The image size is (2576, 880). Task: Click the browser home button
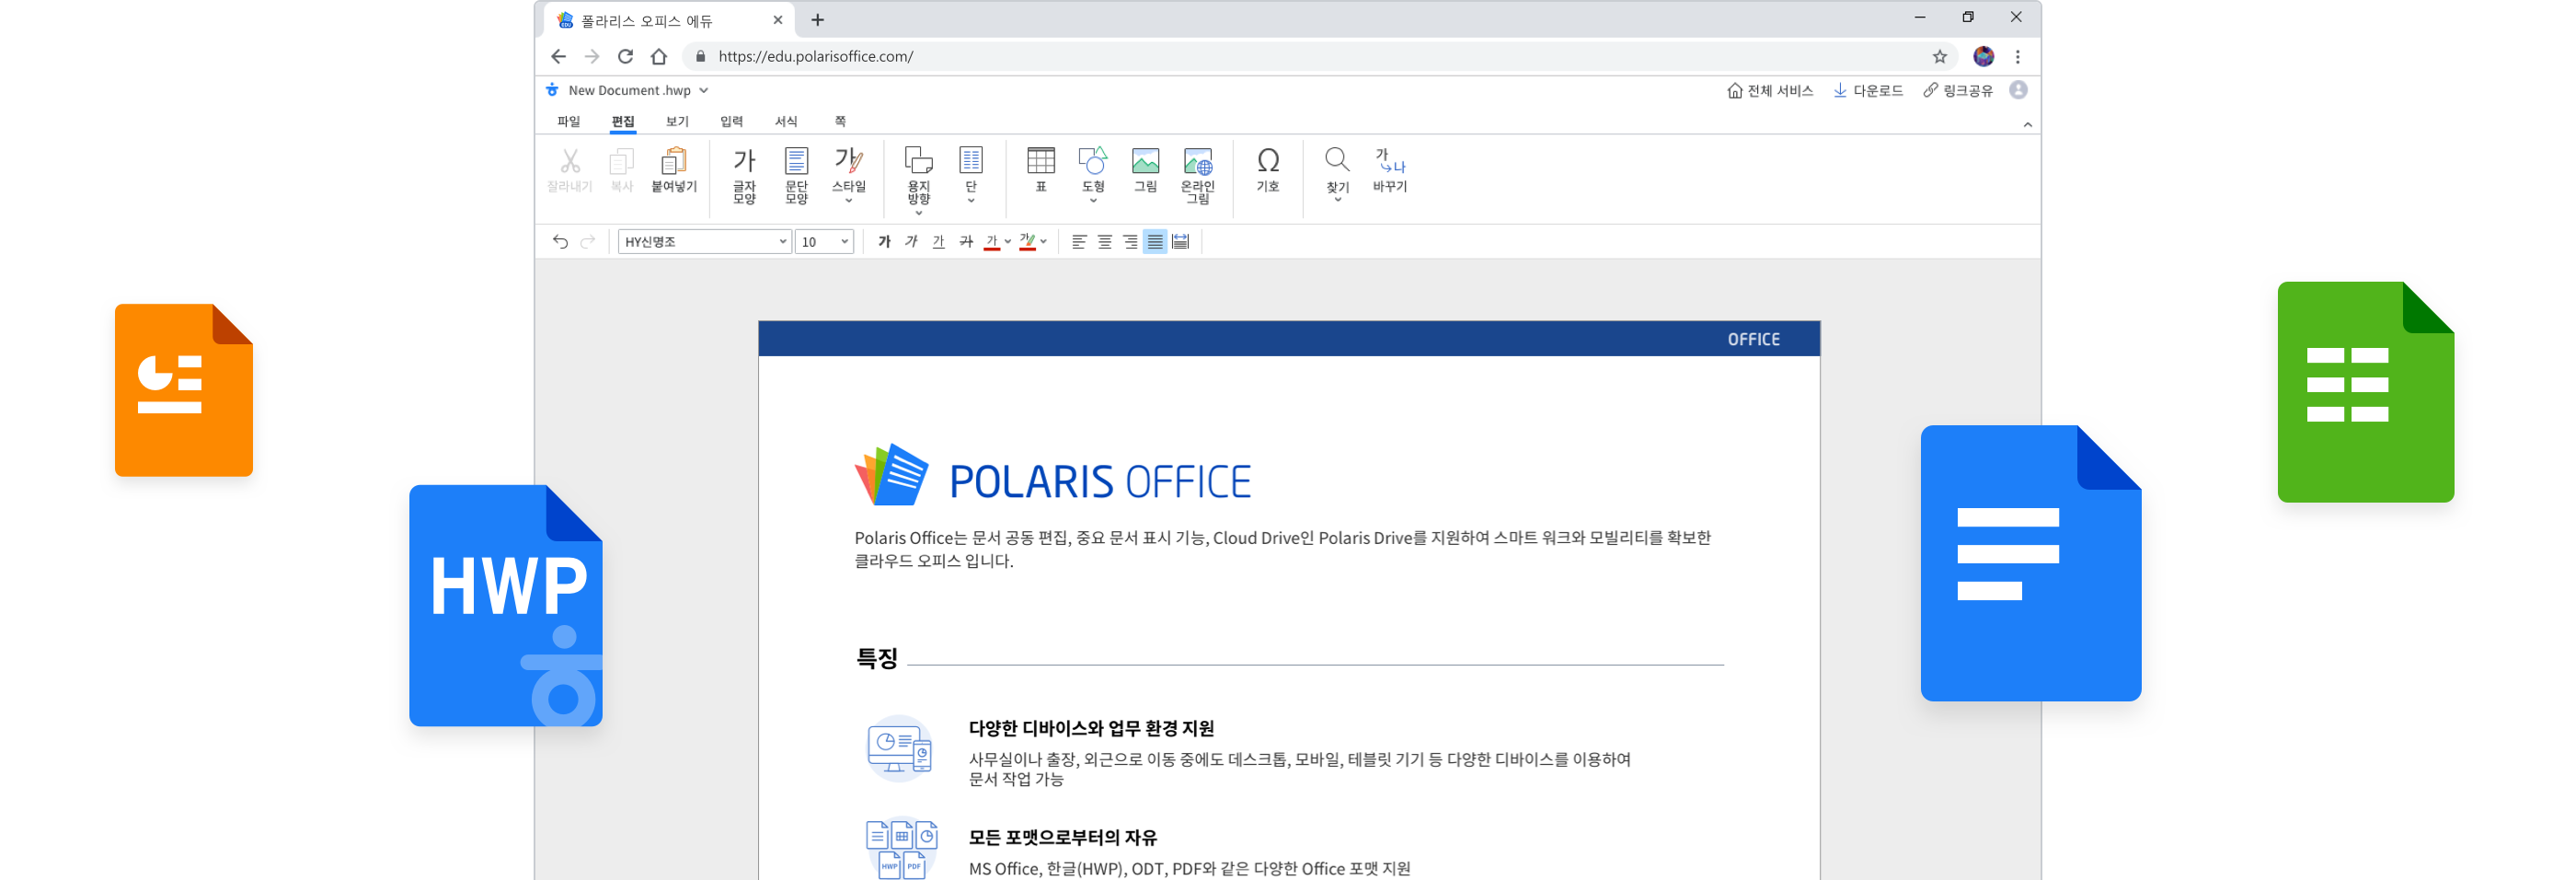659,56
